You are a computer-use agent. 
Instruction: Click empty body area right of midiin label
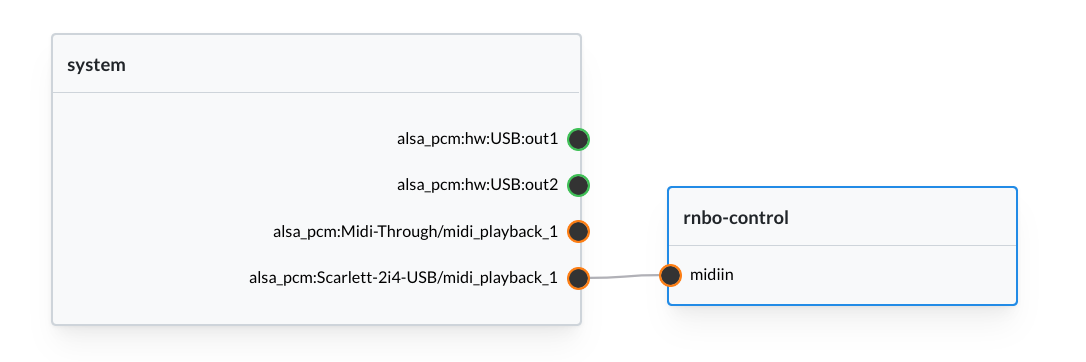pos(873,275)
